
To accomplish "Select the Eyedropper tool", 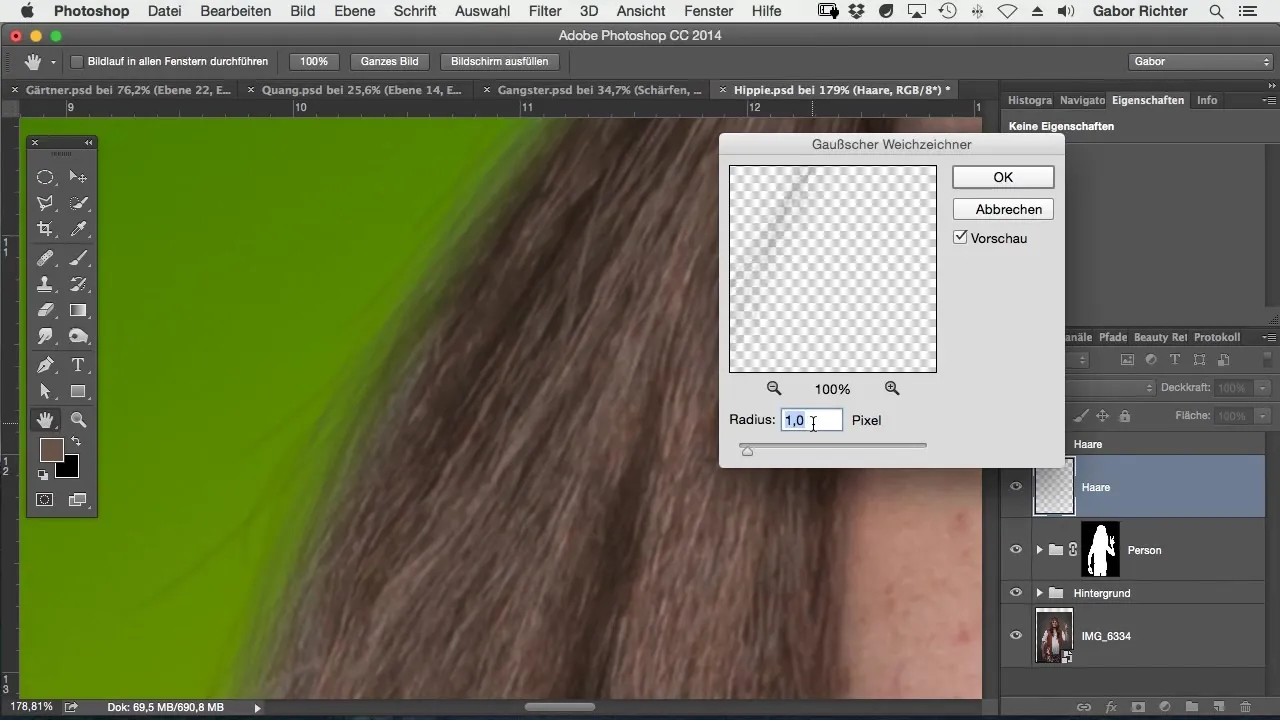I will [x=78, y=229].
